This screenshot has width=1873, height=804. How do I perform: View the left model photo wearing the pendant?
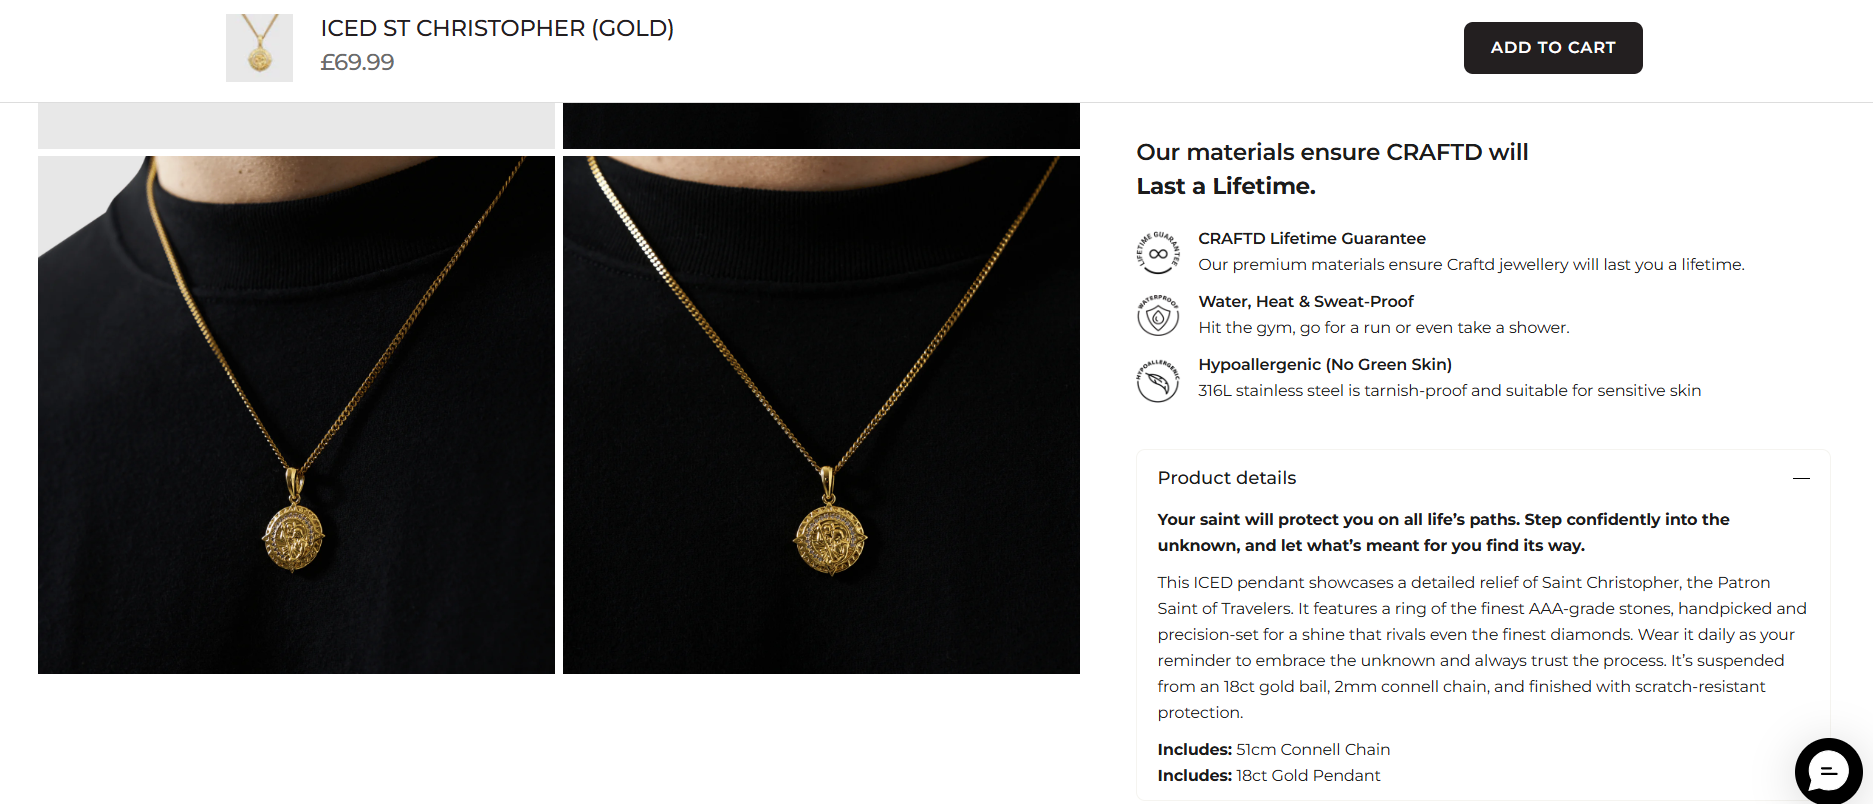click(296, 415)
